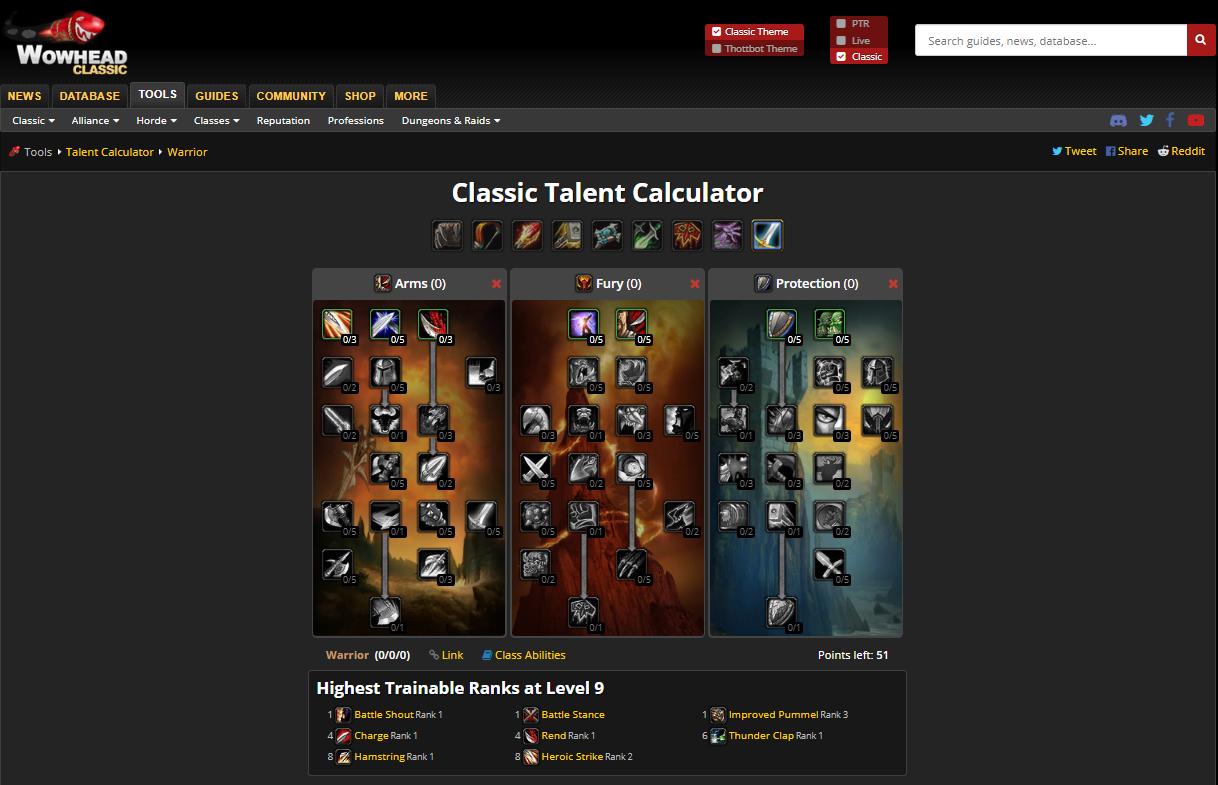
Task: Click Bloodthirst at bottom of Fury tree
Action: coord(584,612)
